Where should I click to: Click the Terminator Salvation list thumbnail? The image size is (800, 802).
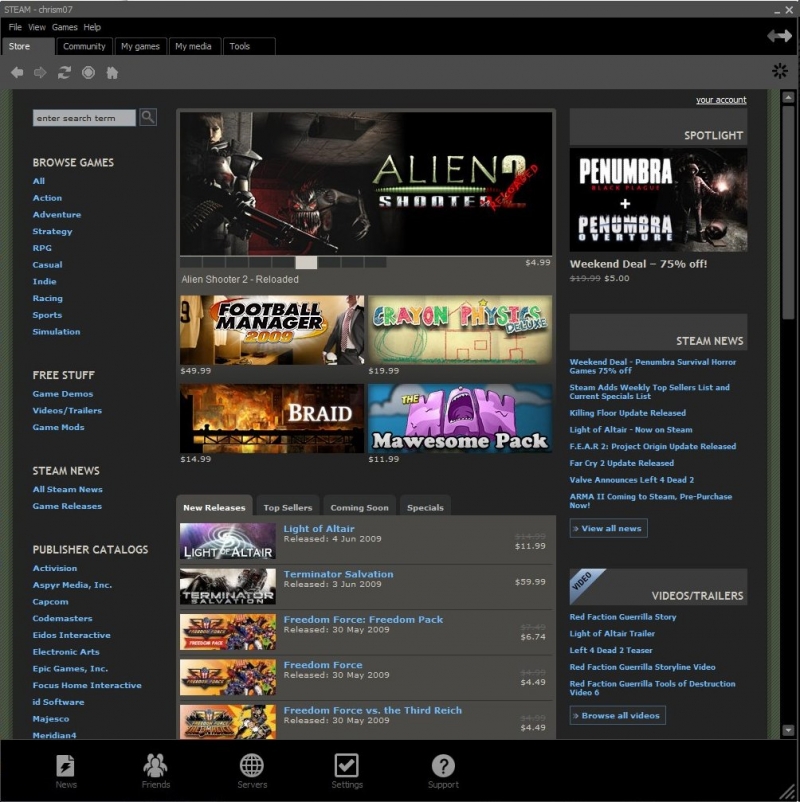tap(228, 586)
